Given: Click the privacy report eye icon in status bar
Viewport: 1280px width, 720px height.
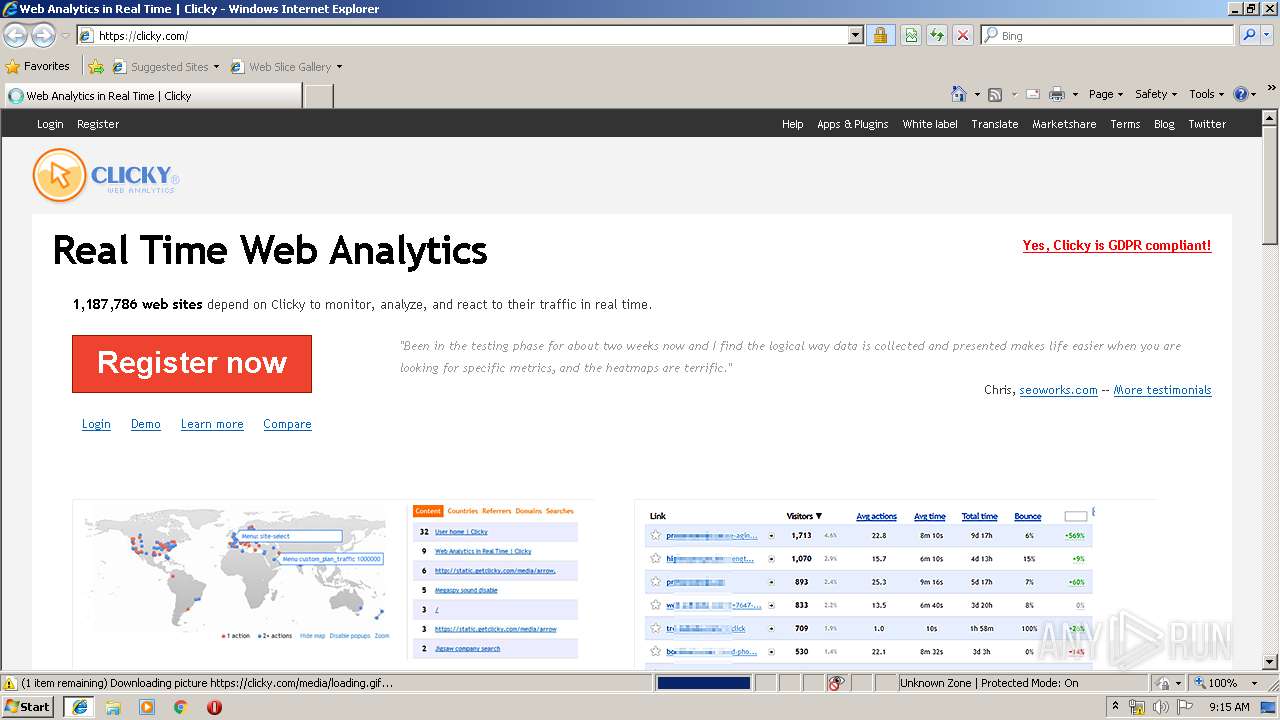Looking at the screenshot, I should 837,683.
